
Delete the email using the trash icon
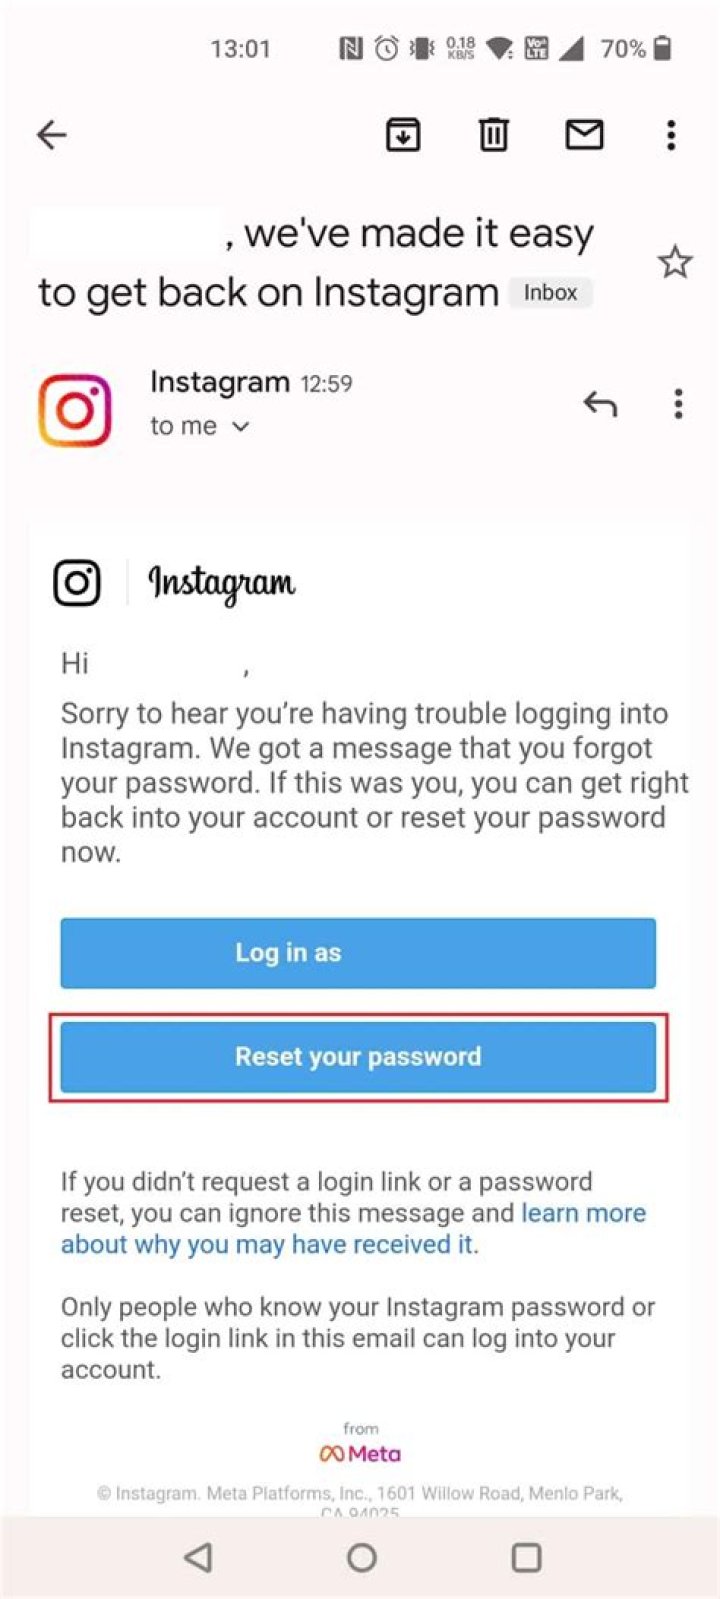(493, 134)
